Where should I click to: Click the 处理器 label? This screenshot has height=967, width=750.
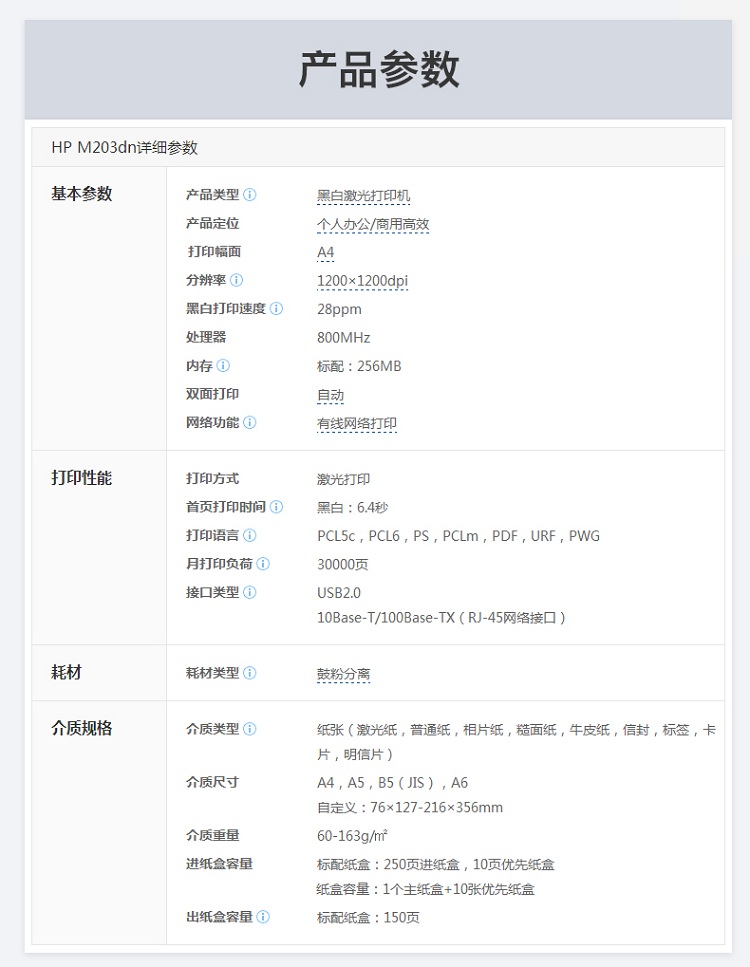point(206,337)
